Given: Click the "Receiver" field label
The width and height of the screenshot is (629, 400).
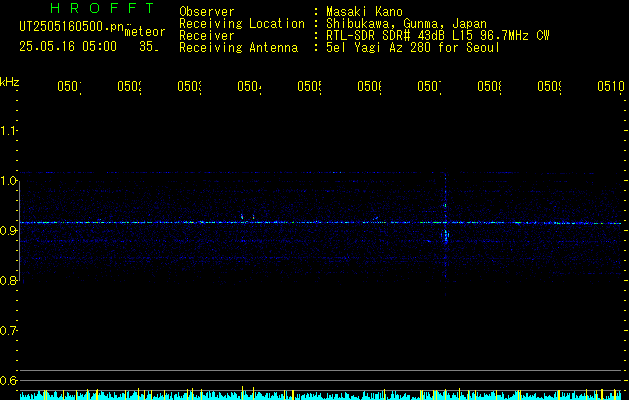Looking at the screenshot, I should [x=207, y=36].
